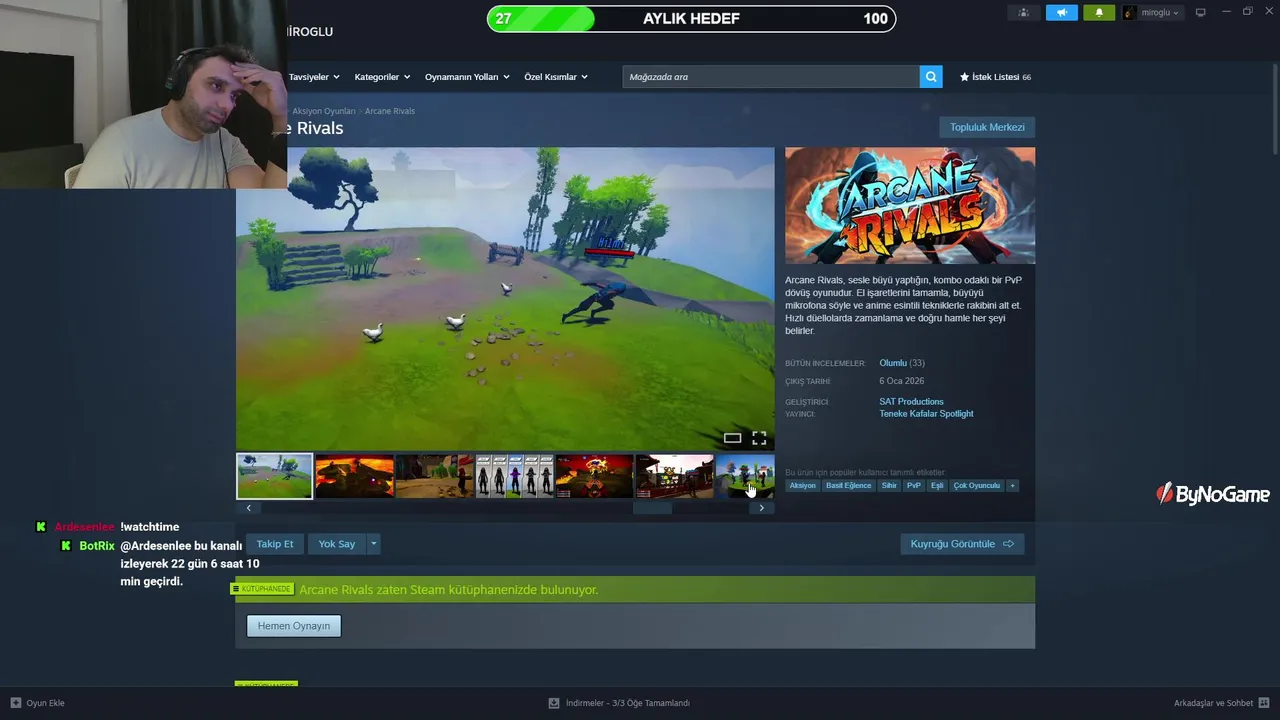Open the Aksiyon Oyunları breadcrumb link

324,111
